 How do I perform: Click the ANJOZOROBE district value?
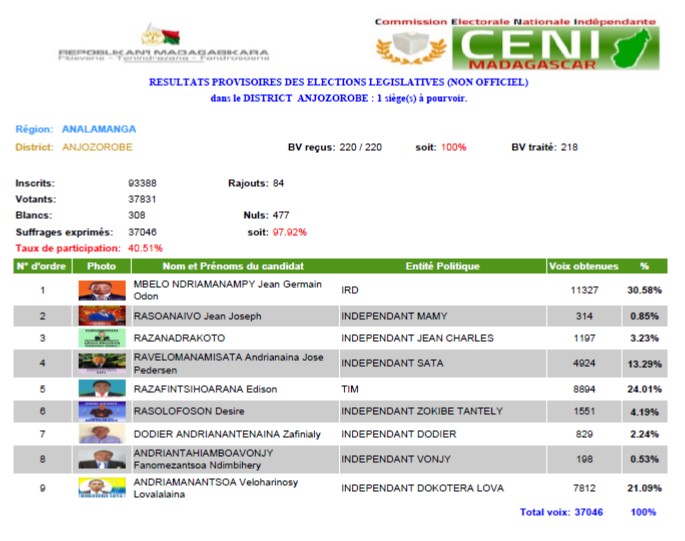pos(97,147)
